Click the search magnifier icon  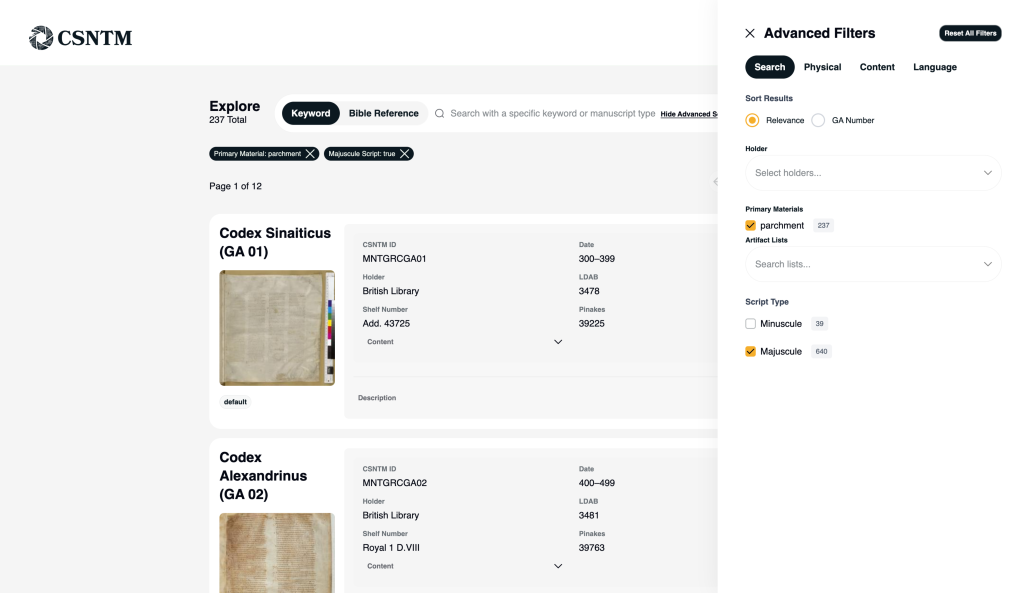click(x=439, y=114)
